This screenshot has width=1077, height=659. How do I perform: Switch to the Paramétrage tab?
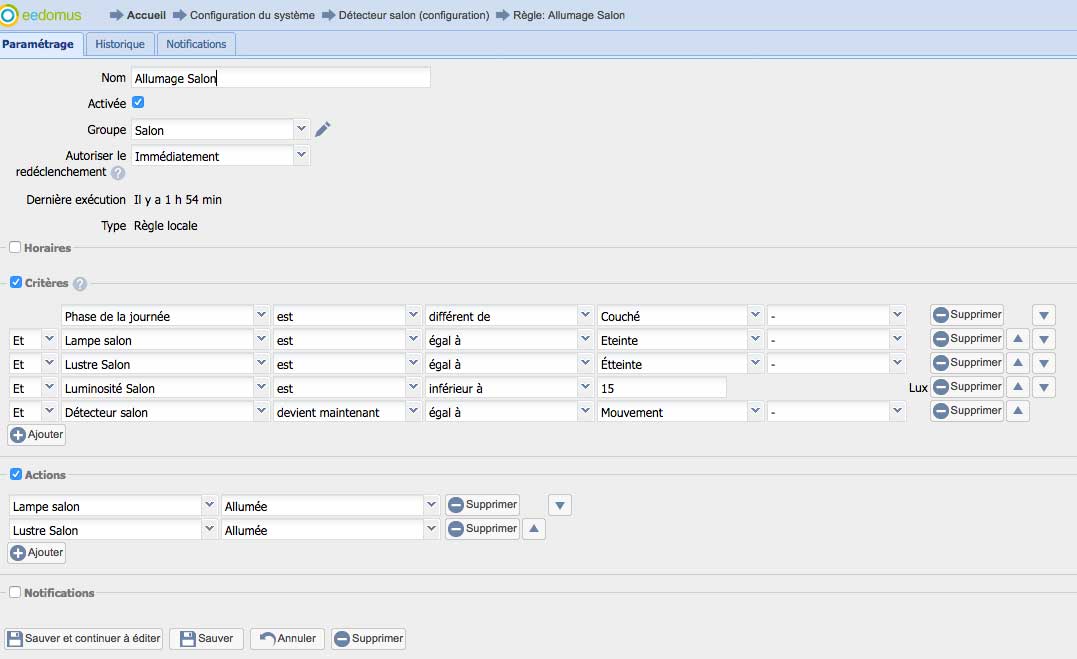[x=41, y=44]
